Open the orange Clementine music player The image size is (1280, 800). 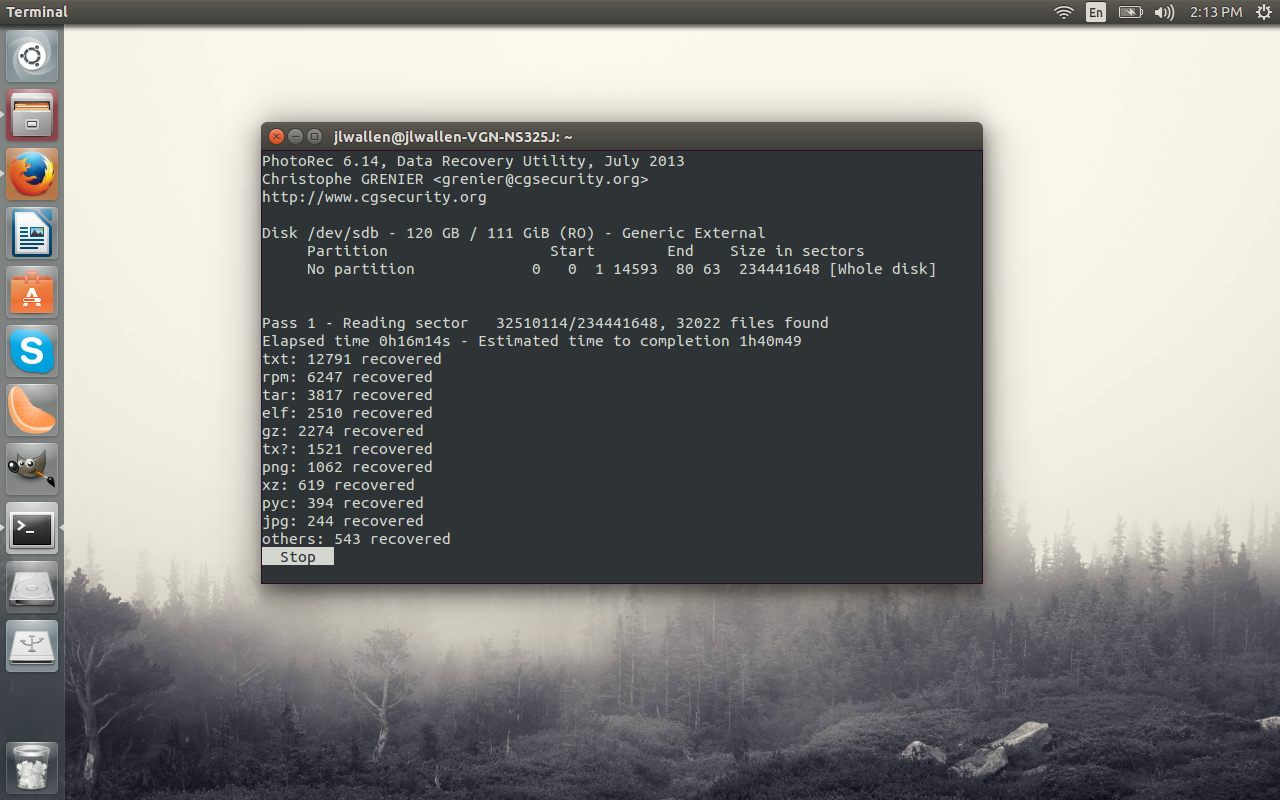(32, 410)
